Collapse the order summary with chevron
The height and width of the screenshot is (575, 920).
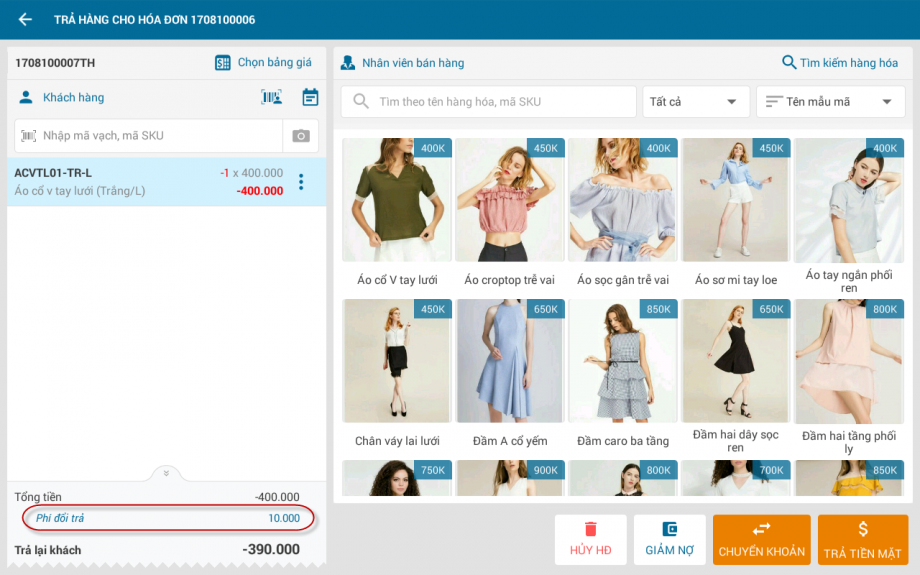[x=166, y=473]
